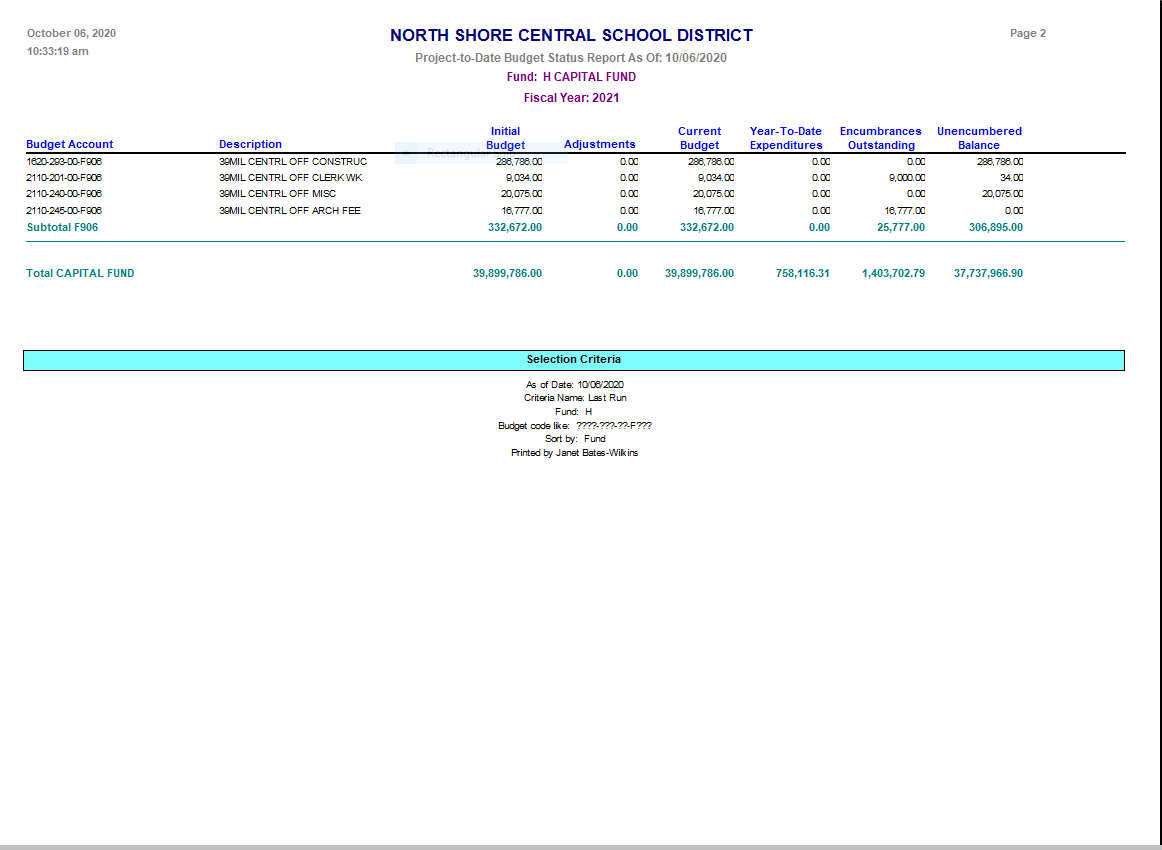Click the 'Encumbrances Outstanding' column header

(x=880, y=139)
